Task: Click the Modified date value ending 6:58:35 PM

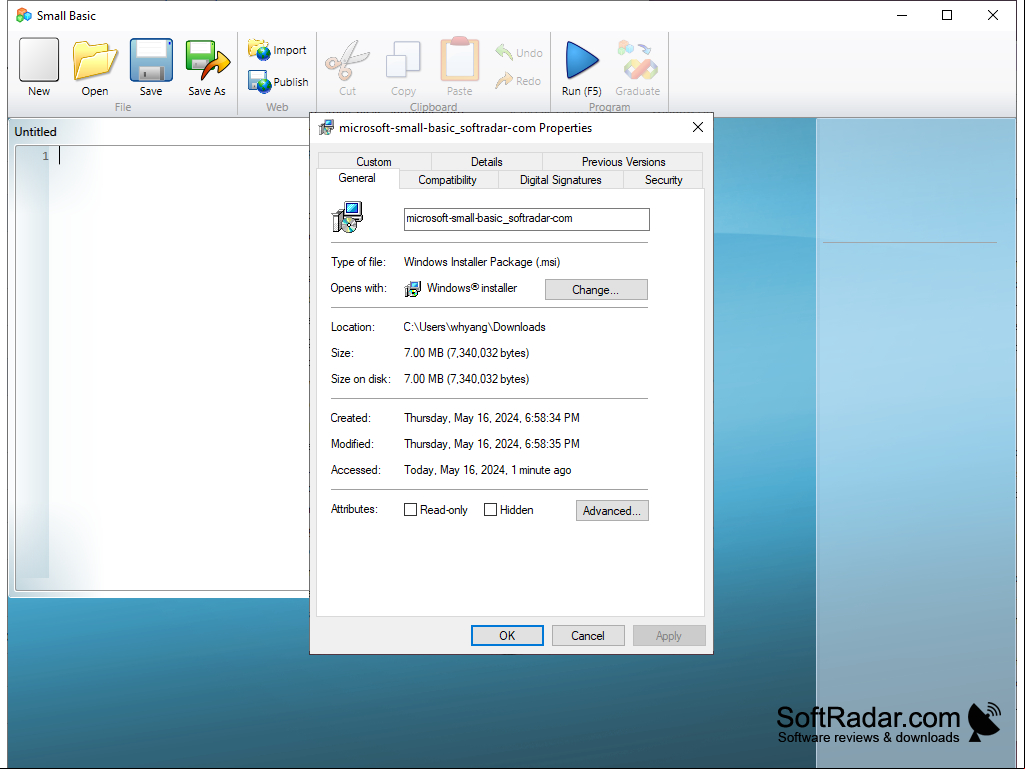Action: point(492,444)
